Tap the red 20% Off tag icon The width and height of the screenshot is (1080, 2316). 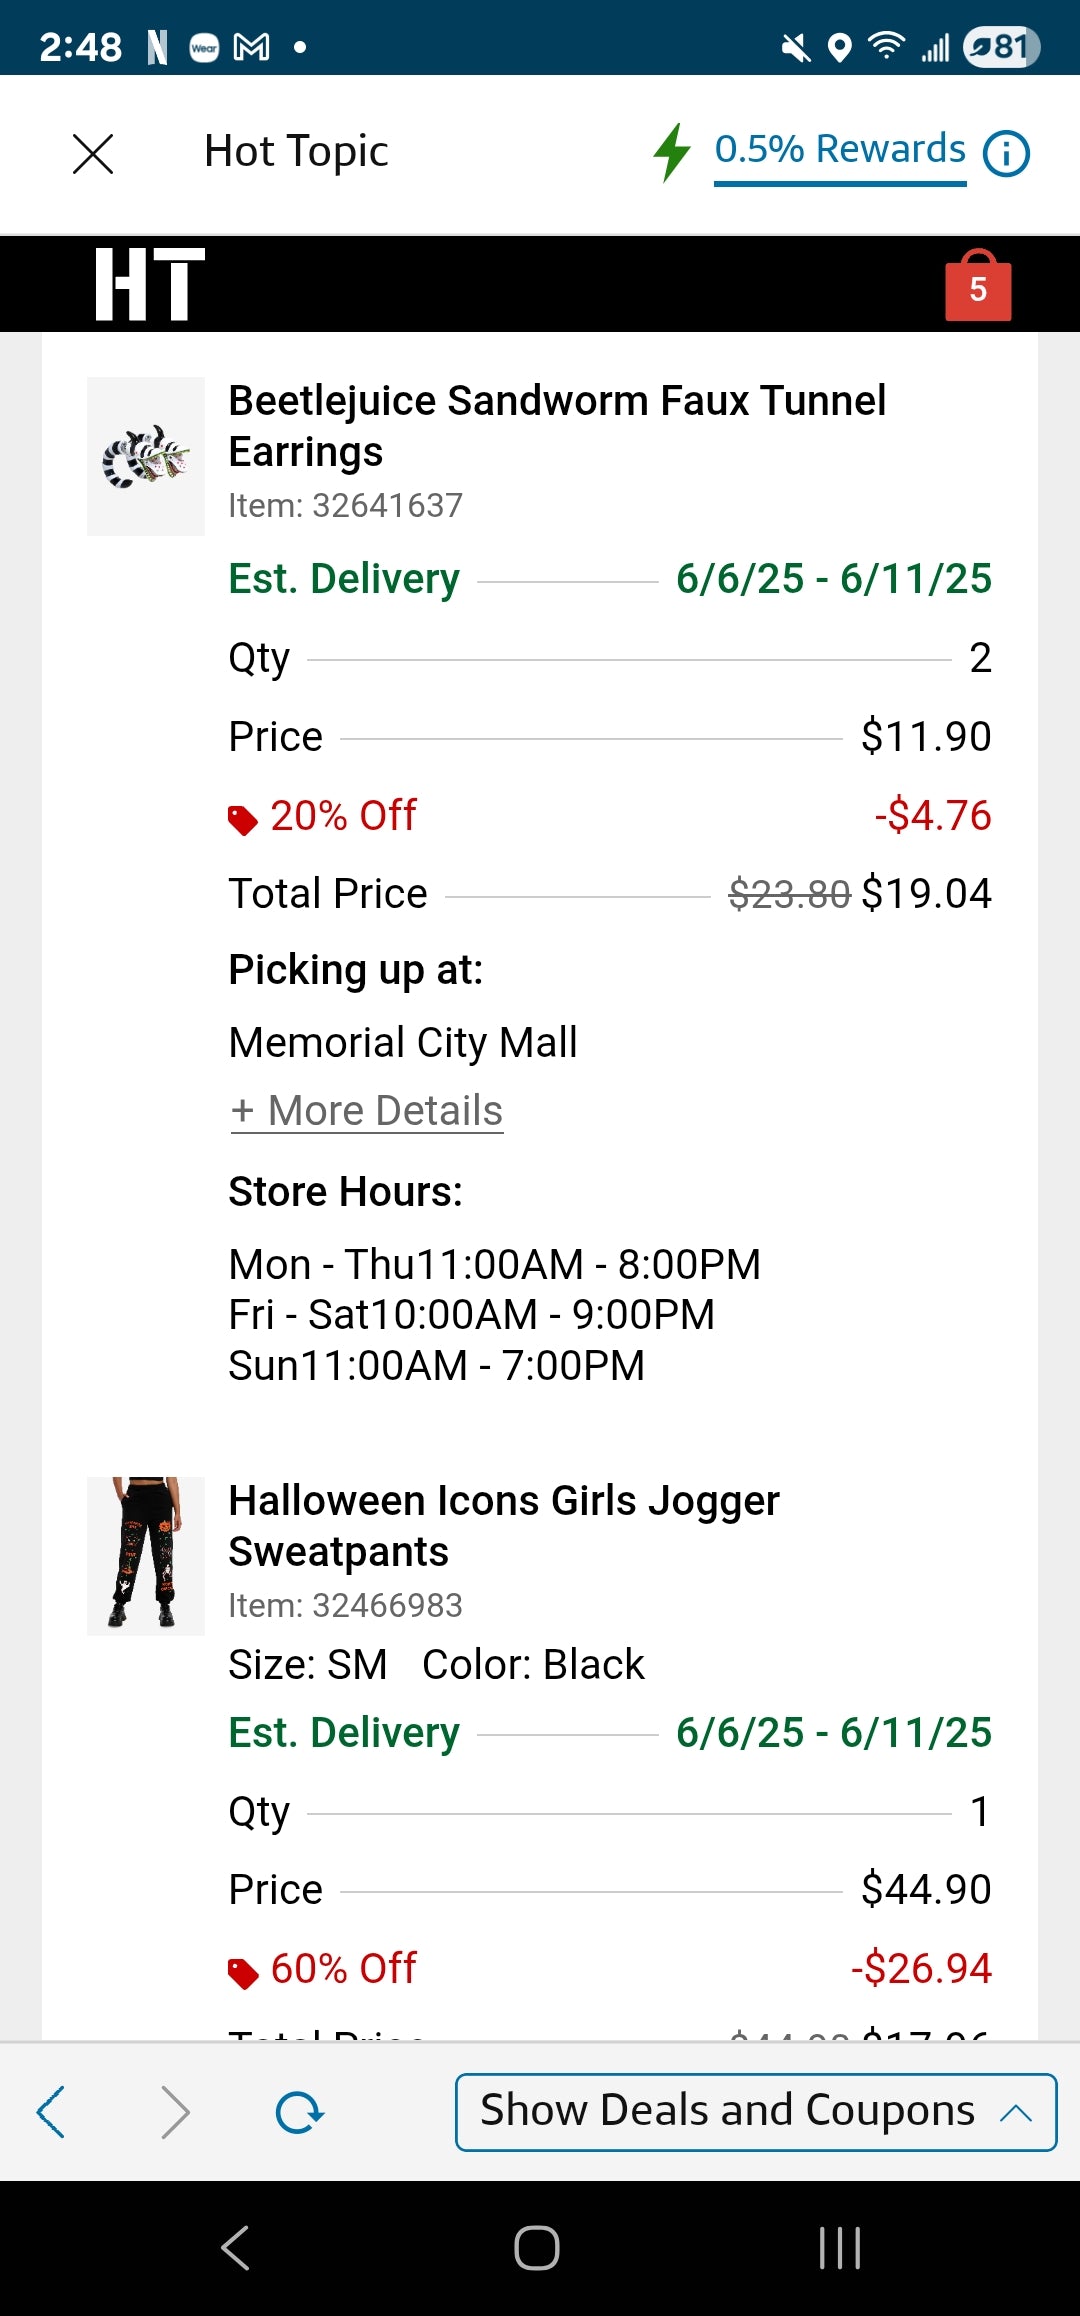243,819
